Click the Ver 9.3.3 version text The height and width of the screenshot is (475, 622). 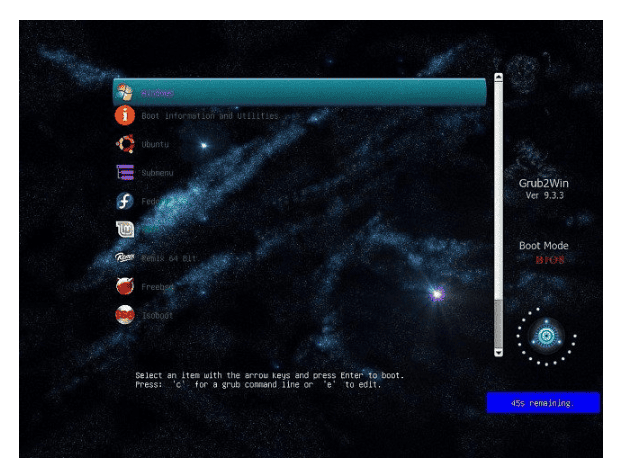click(x=544, y=195)
